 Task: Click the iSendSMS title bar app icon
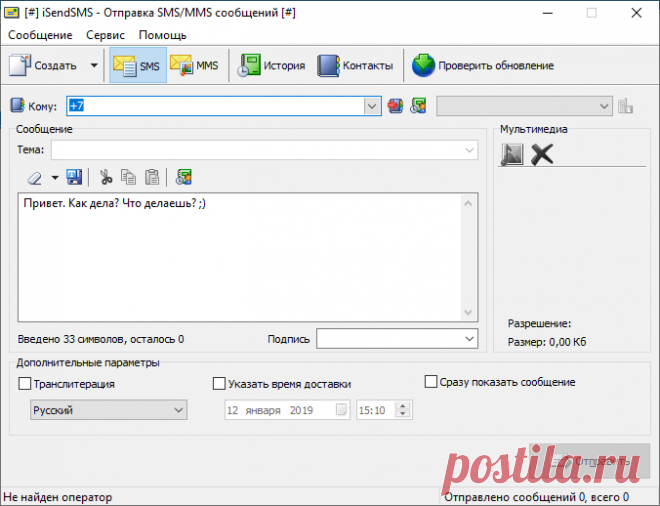[x=11, y=13]
